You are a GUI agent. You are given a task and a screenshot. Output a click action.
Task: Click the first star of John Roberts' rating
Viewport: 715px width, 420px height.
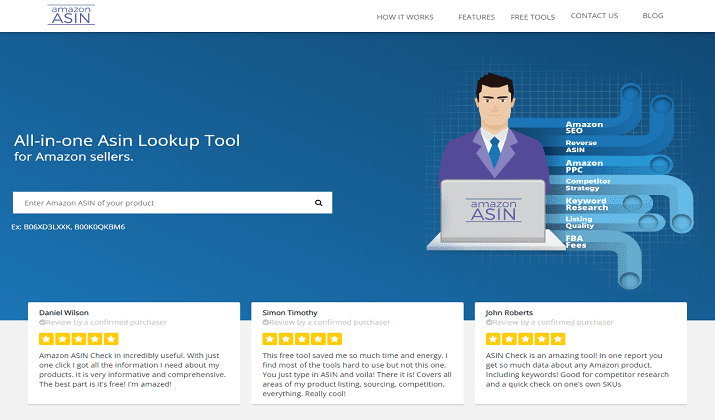click(493, 339)
